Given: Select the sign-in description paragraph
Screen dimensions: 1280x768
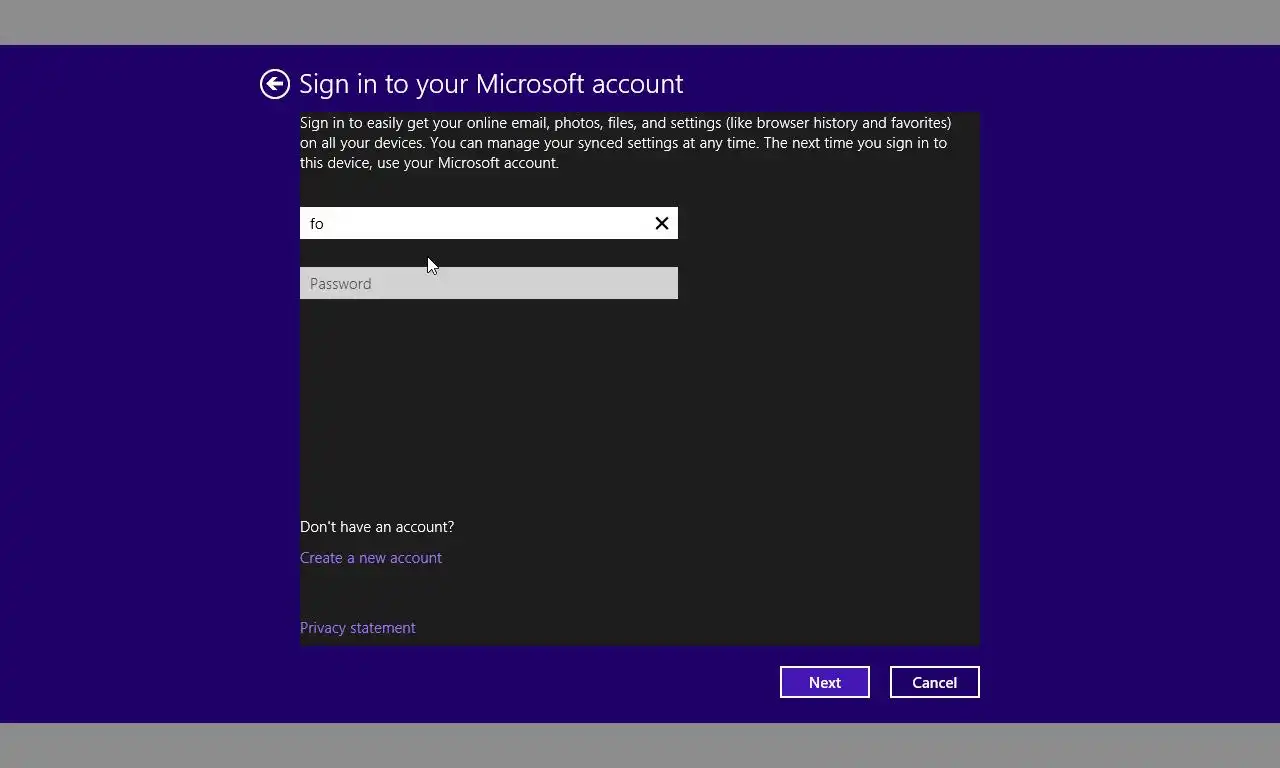Looking at the screenshot, I should click(x=626, y=143).
